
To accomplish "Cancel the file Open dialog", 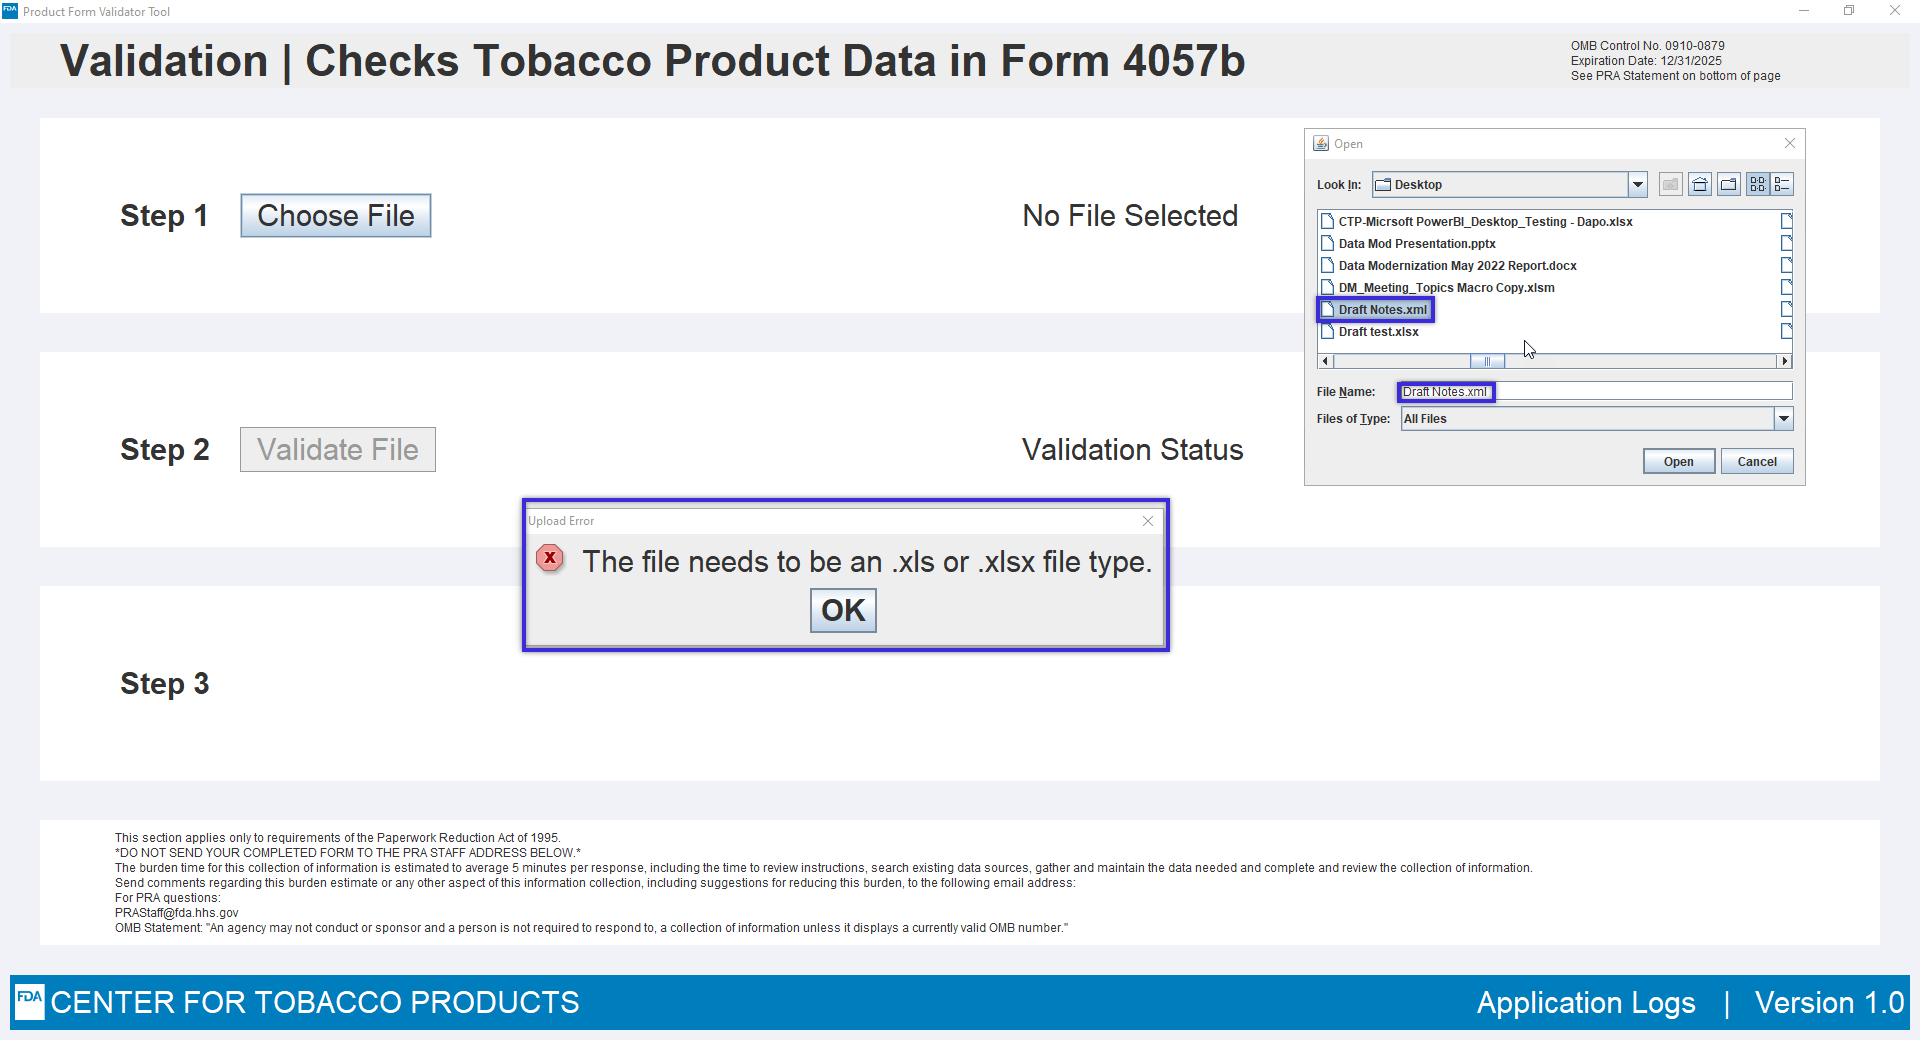I will pyautogui.click(x=1756, y=461).
